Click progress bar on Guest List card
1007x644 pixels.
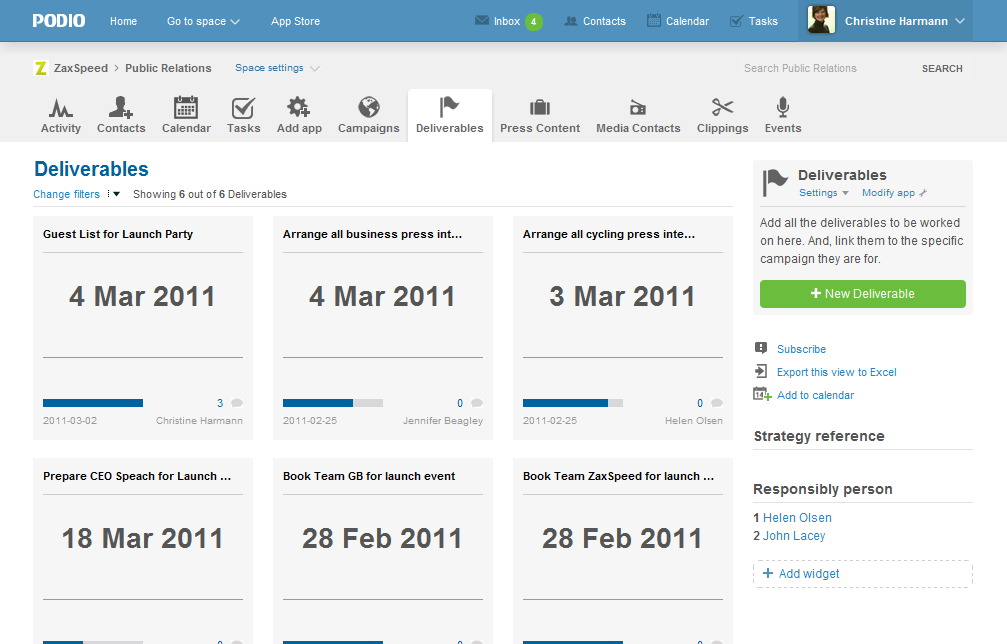tap(93, 403)
